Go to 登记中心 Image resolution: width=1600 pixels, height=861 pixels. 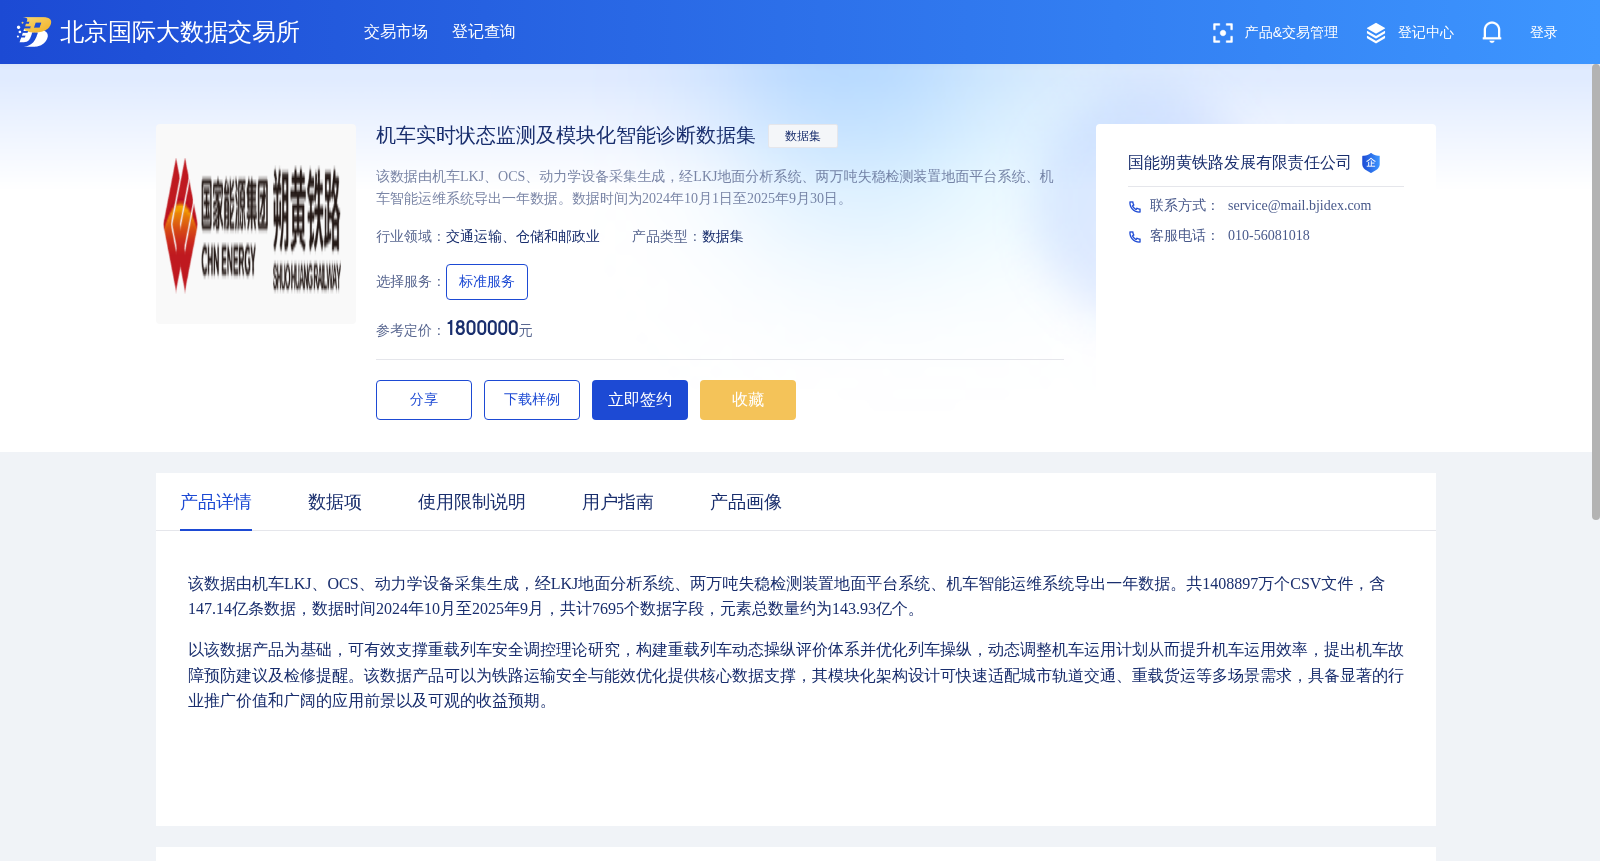click(1425, 33)
